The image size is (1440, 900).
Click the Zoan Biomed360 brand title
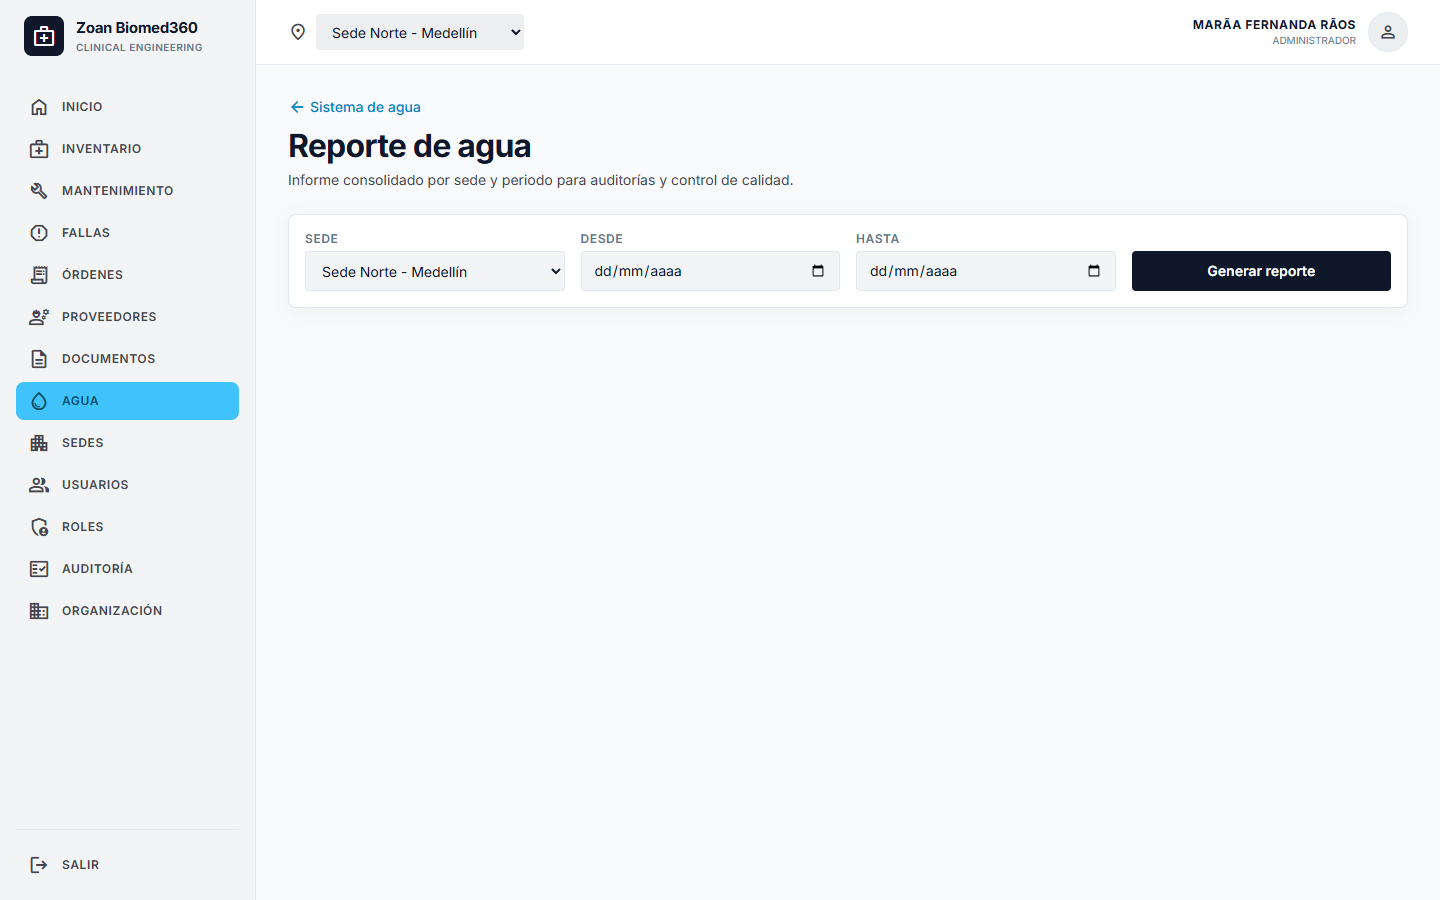[x=137, y=28]
